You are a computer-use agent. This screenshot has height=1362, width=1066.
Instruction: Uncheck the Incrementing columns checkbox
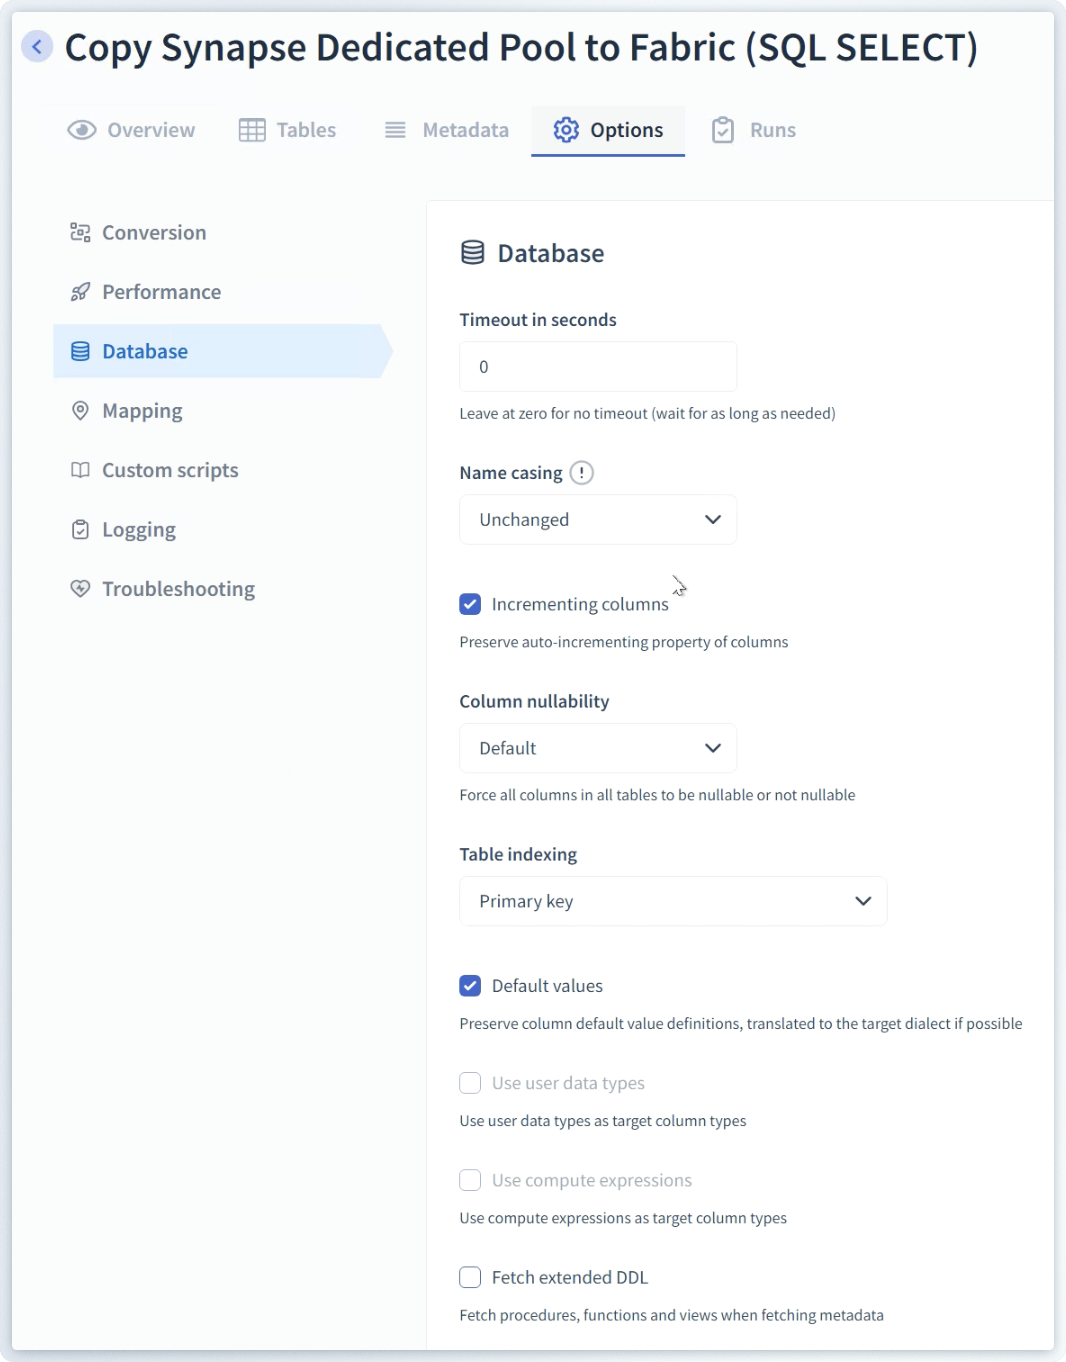(470, 604)
